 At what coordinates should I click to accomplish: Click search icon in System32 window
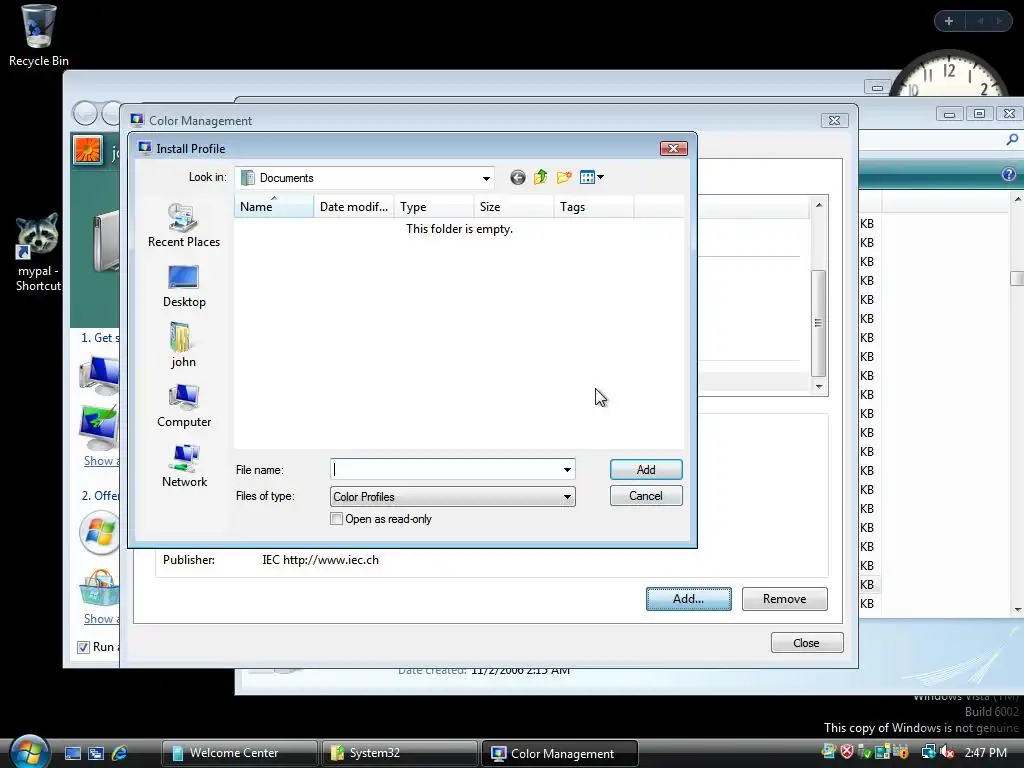point(1012,139)
